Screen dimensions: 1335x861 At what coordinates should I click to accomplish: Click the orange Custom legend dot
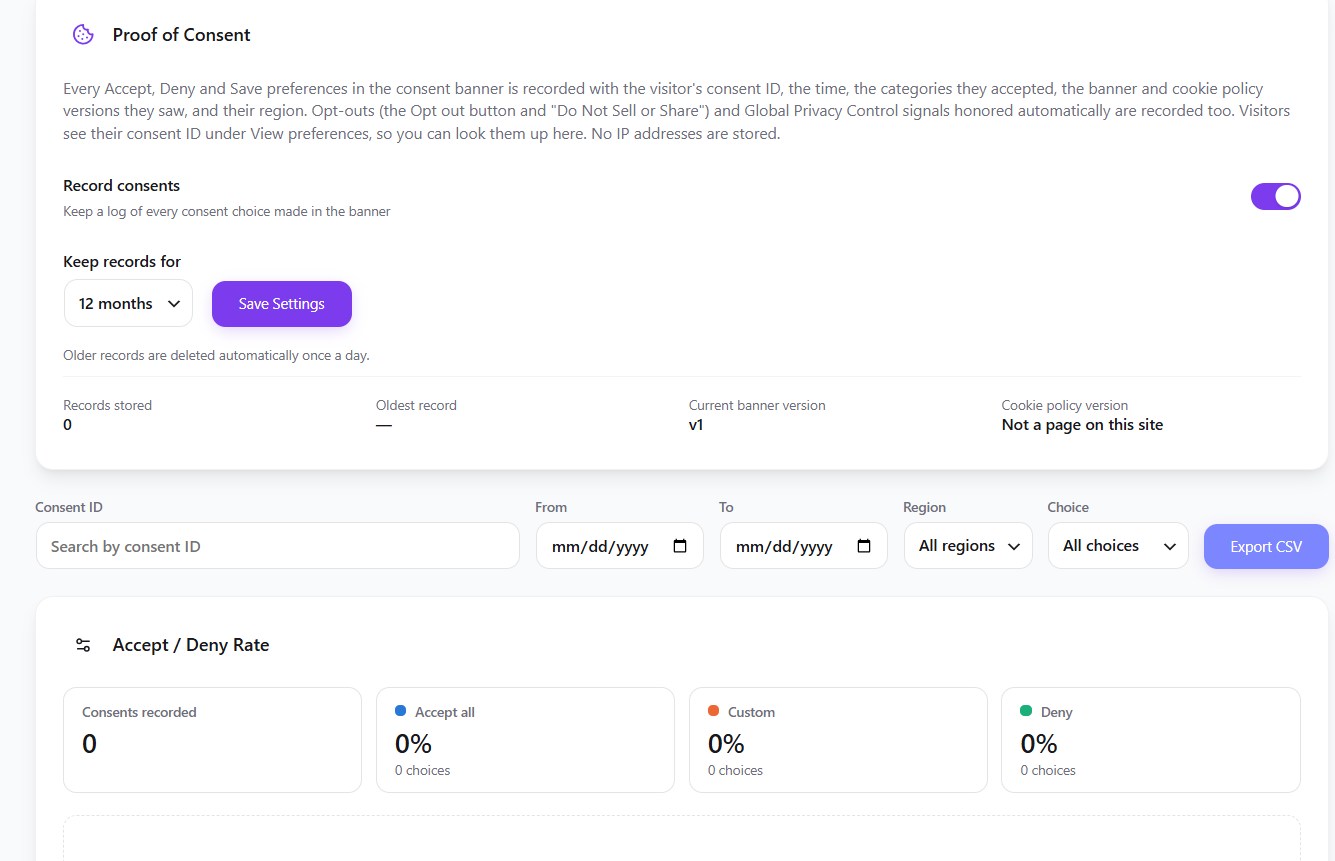[713, 711]
